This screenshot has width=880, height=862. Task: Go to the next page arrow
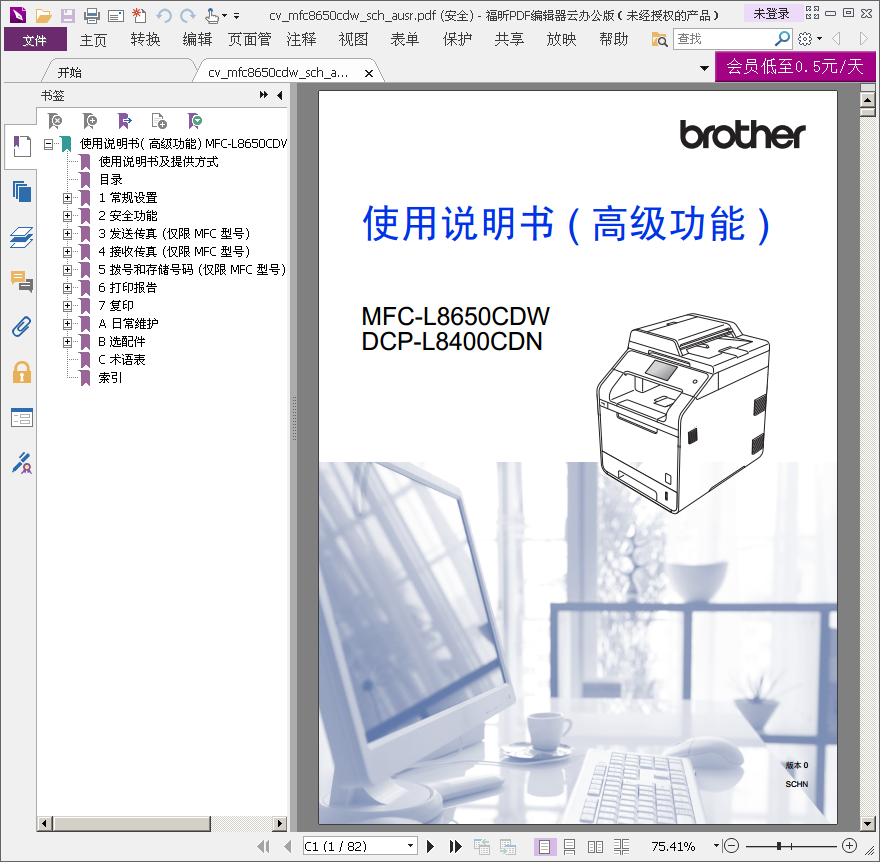(430, 846)
